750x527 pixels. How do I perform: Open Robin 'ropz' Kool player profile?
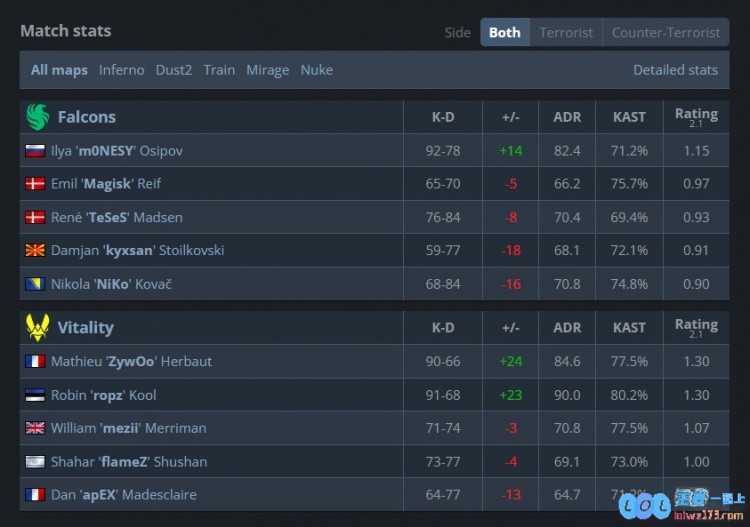point(103,395)
